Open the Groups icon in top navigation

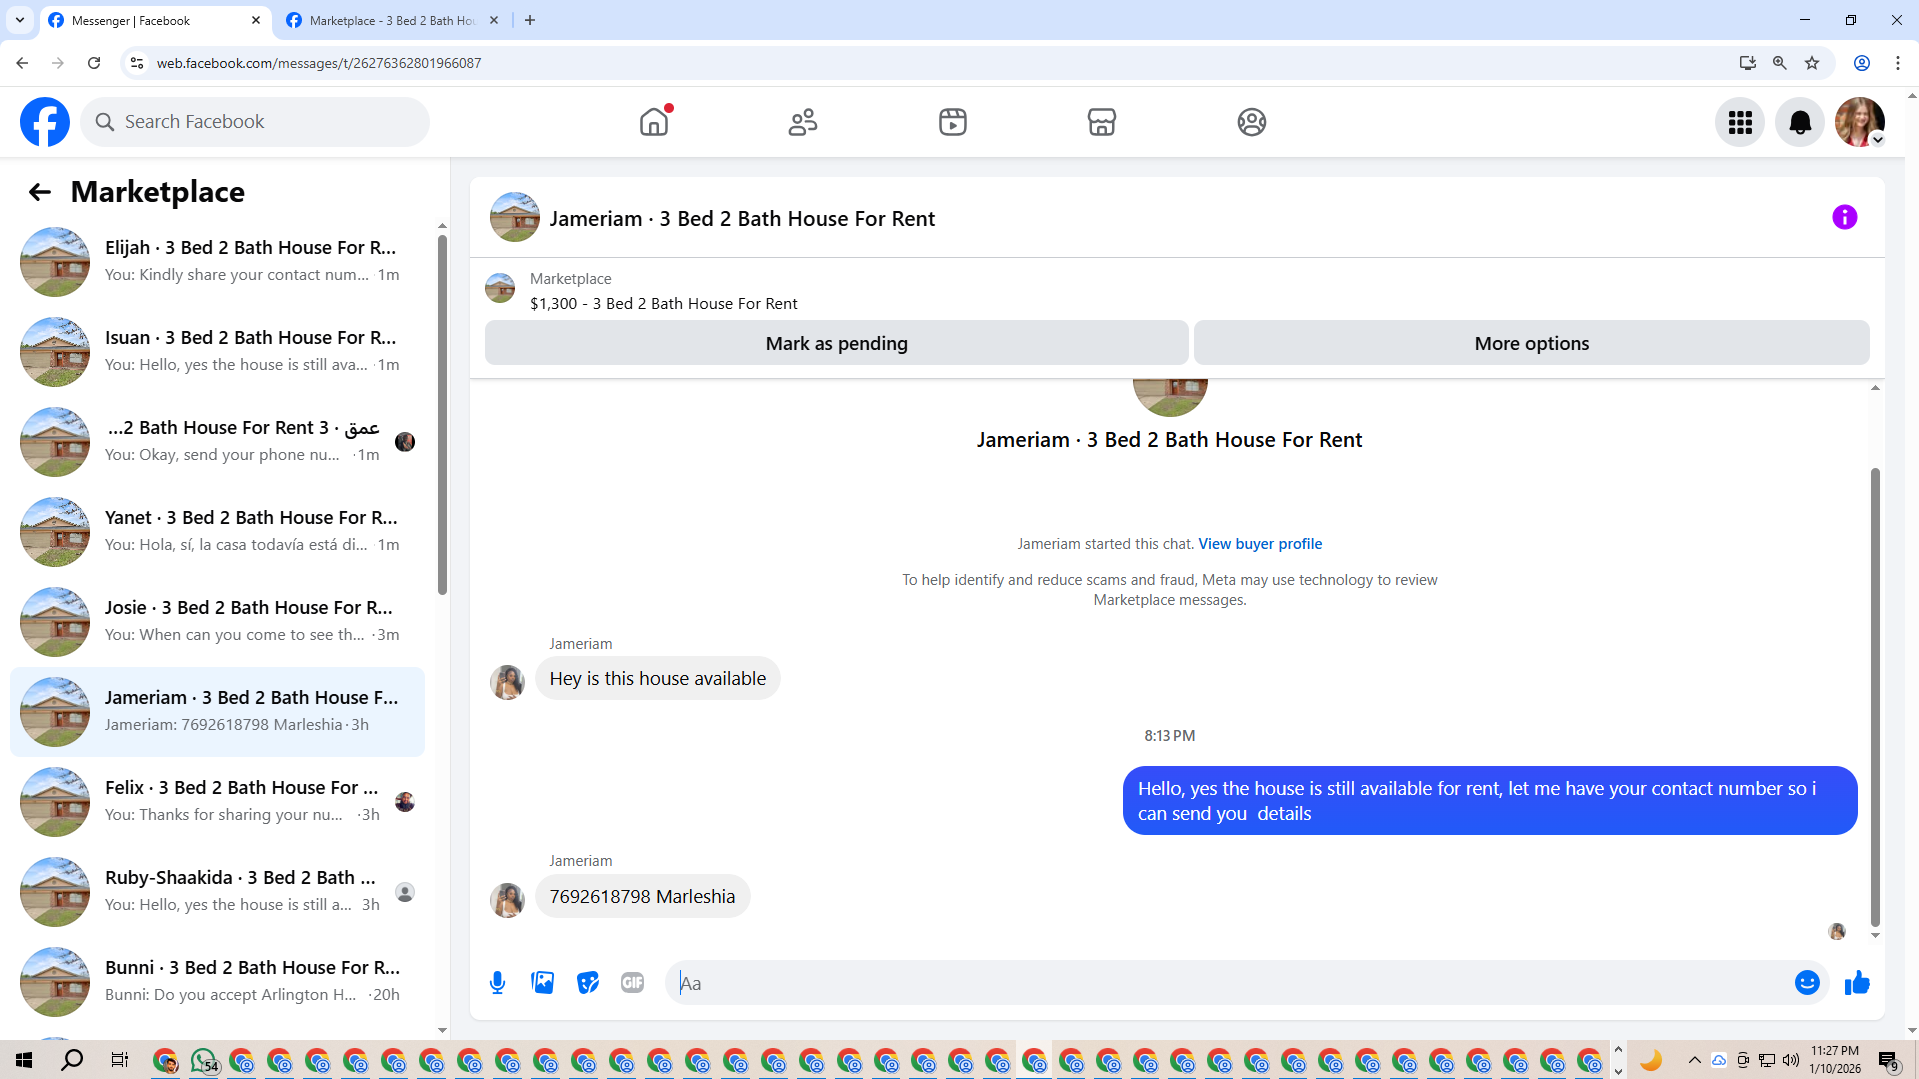pos(1252,122)
